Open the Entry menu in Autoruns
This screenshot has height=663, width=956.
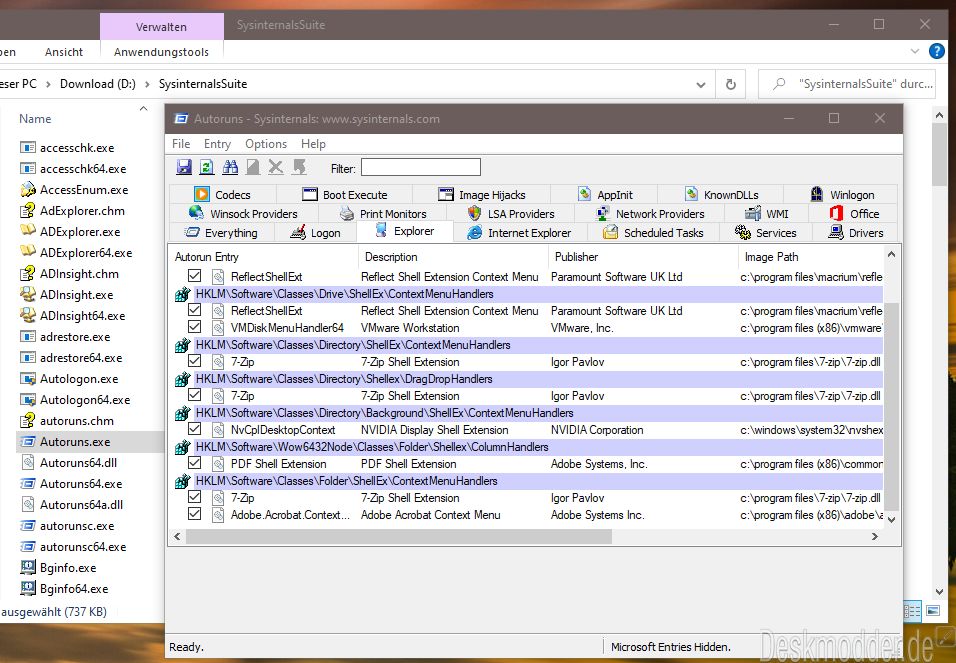(x=217, y=144)
